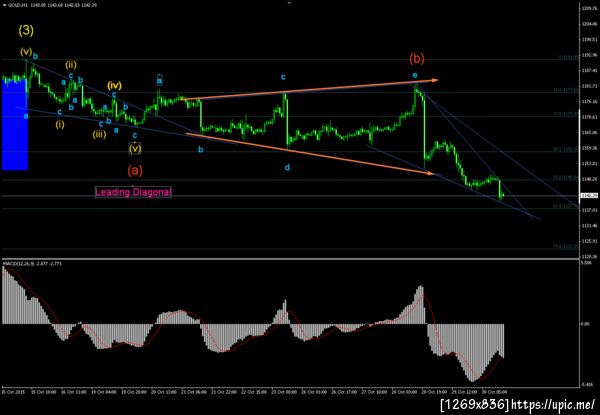
Task: Click the '20 Oct 13:00' time axis label
Action: point(162,392)
